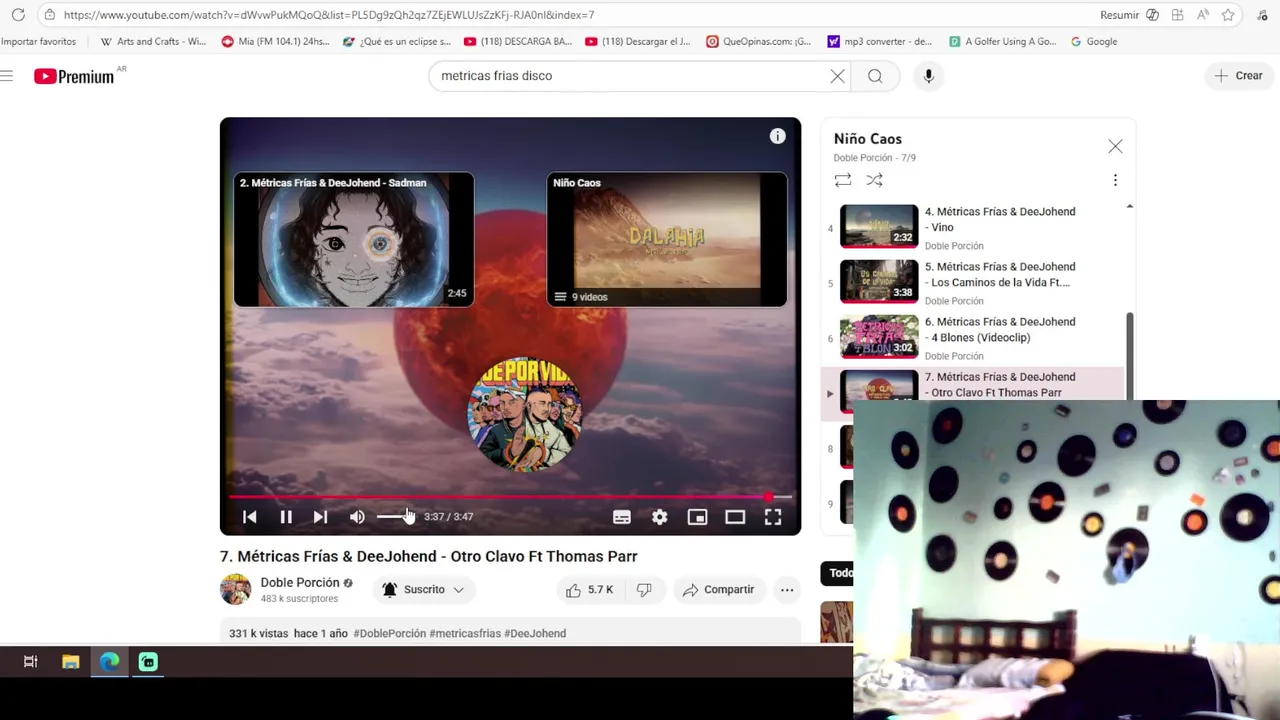Open the video info card icon

777,136
